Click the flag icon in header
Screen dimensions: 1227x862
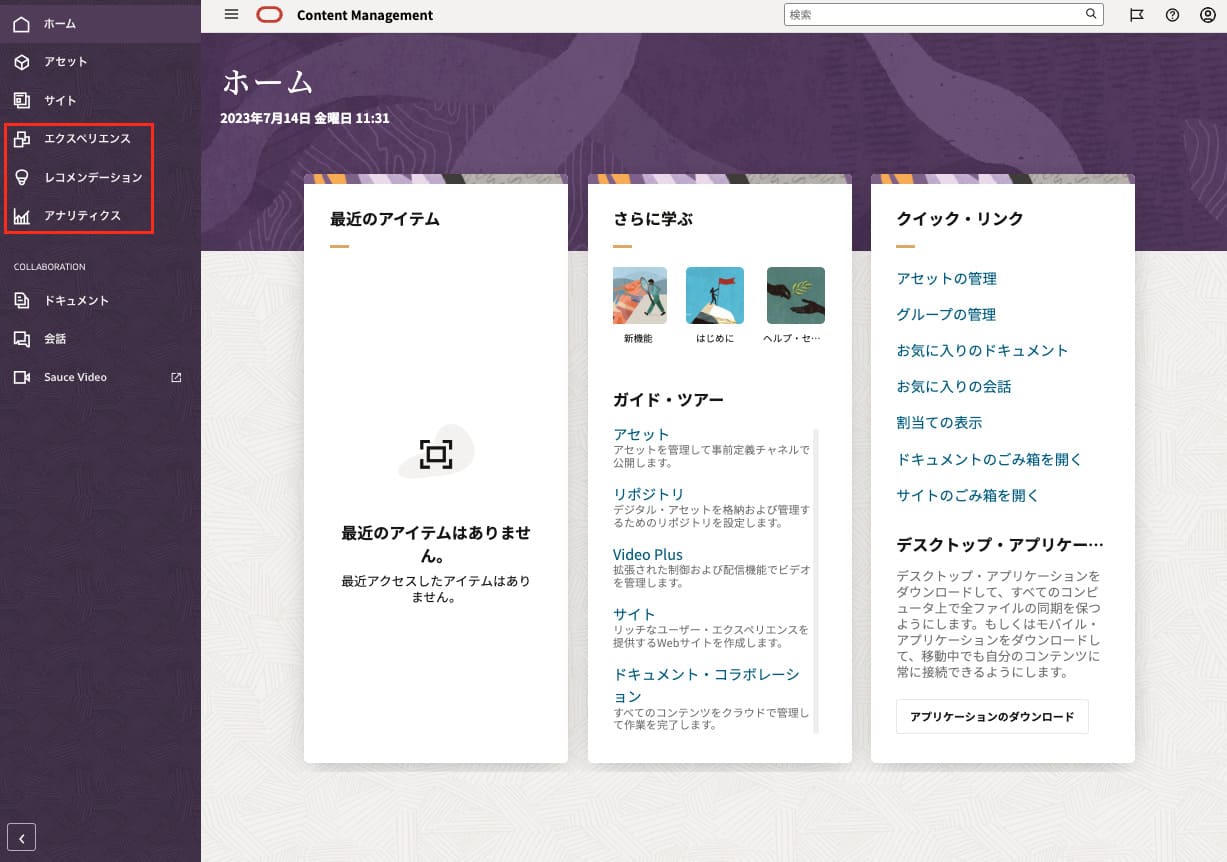(1136, 15)
